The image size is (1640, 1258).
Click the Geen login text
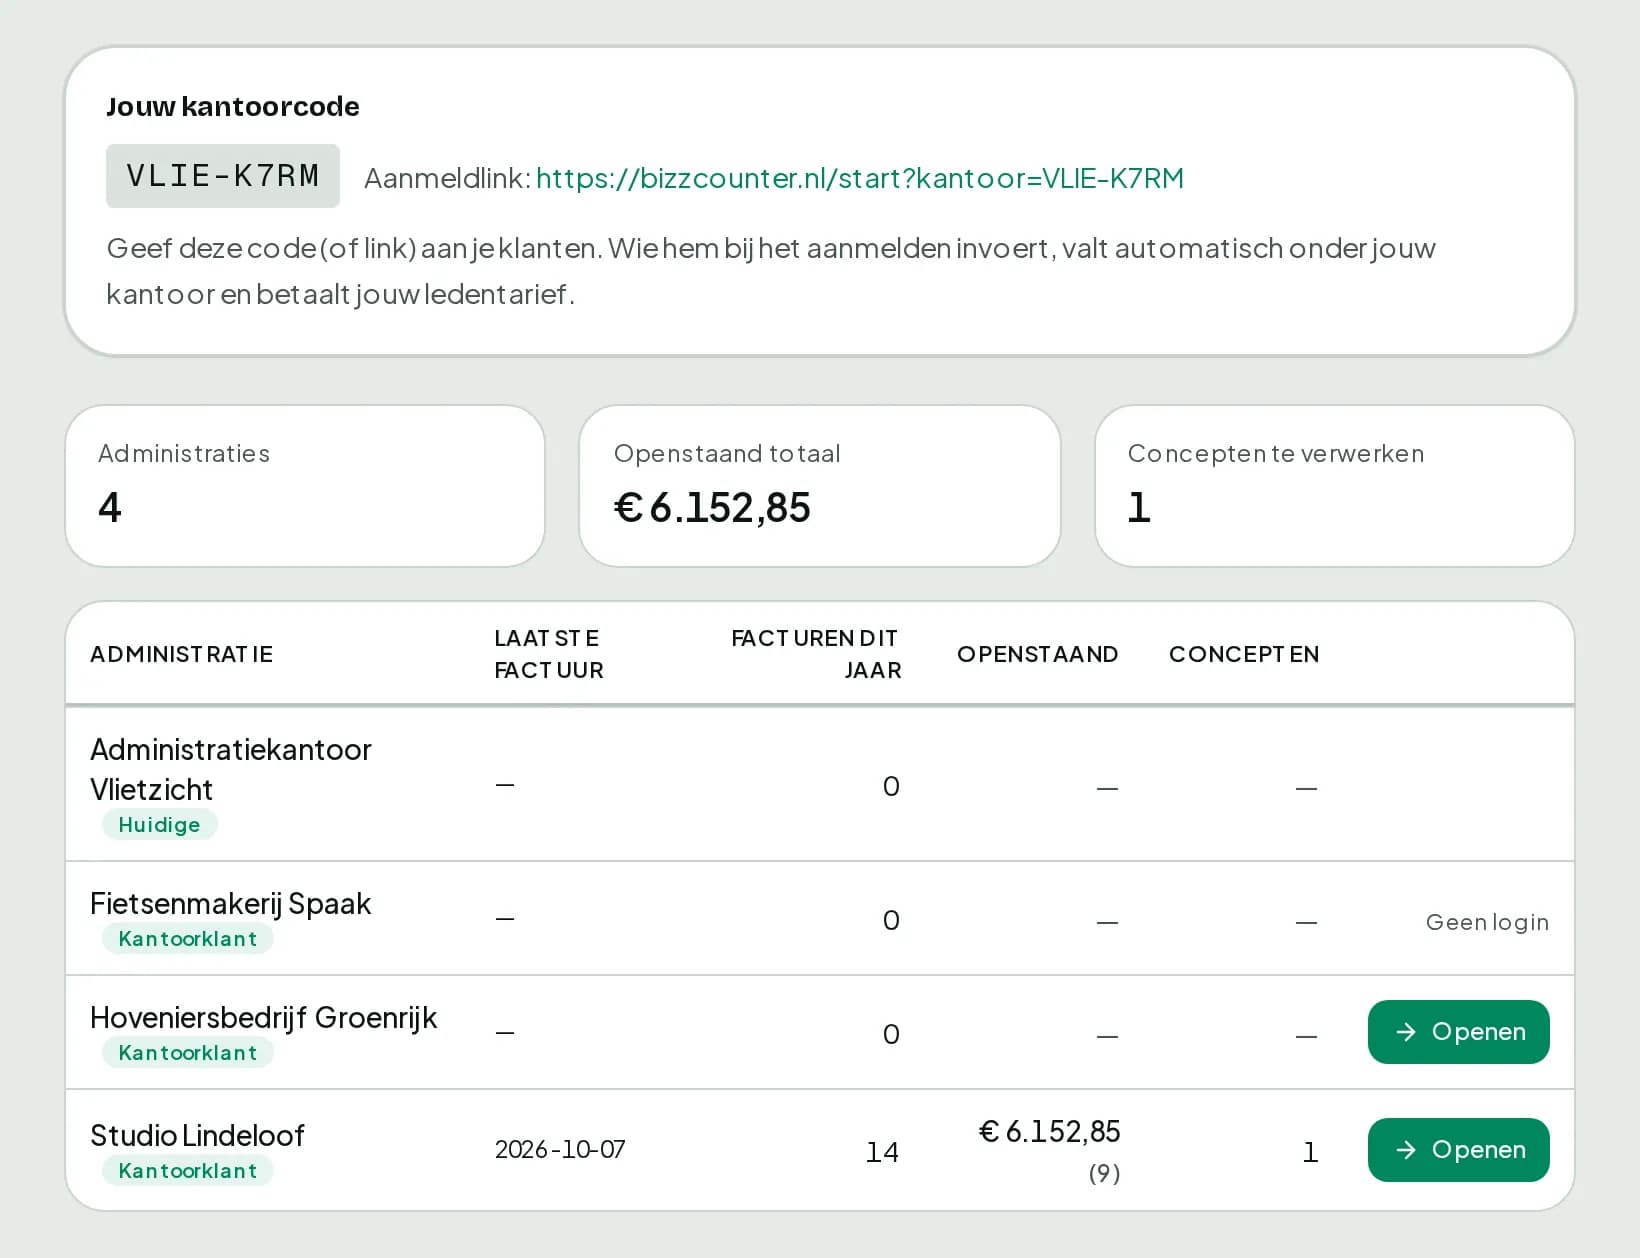(x=1487, y=922)
